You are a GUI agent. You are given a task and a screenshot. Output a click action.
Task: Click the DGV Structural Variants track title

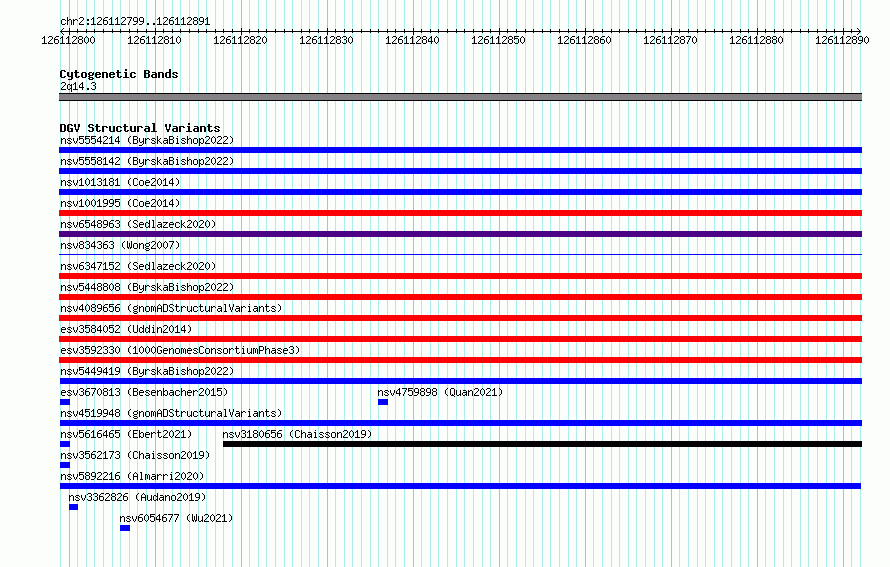140,128
